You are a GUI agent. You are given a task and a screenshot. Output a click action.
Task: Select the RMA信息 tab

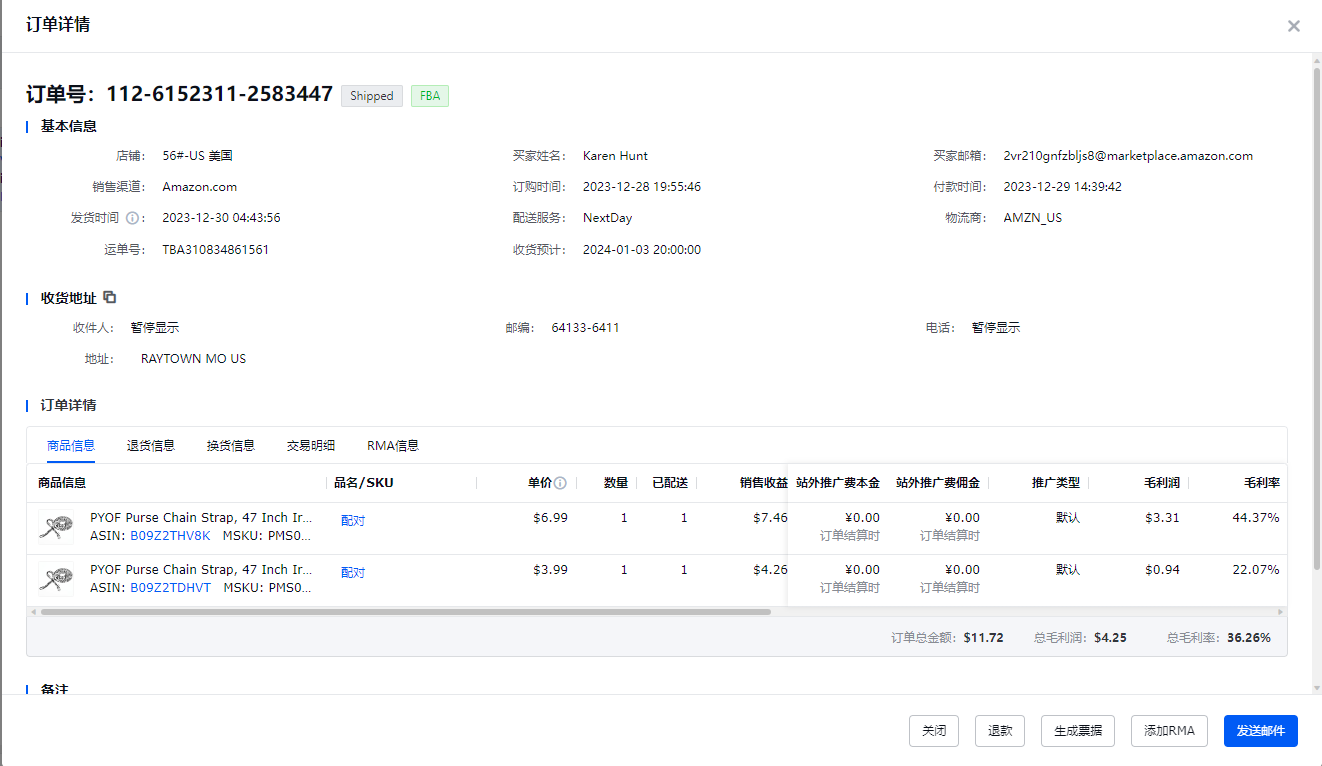pyautogui.click(x=392, y=446)
